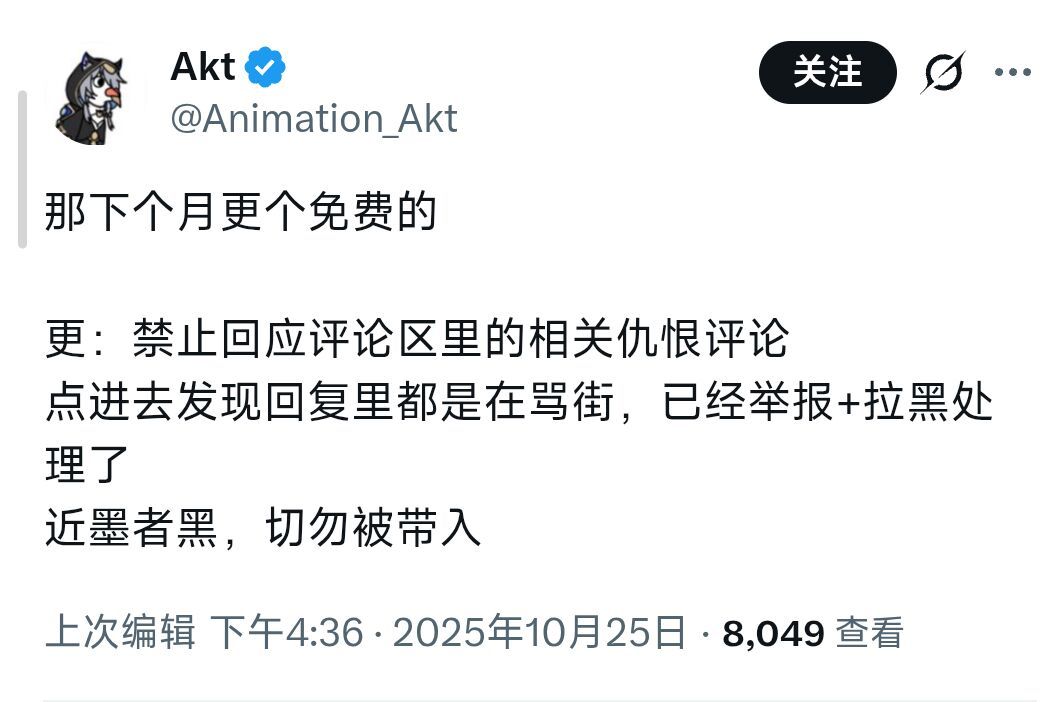Screen dimensions: 1062x702
Task: Click the 下午4:36 timestamp
Action: tap(285, 633)
